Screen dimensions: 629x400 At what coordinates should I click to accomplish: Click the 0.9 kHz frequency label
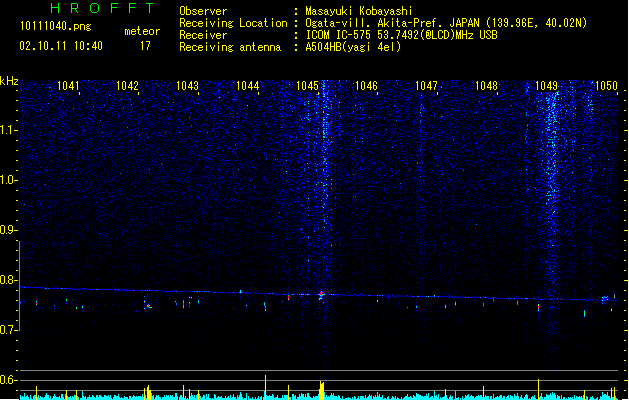pyautogui.click(x=8, y=230)
